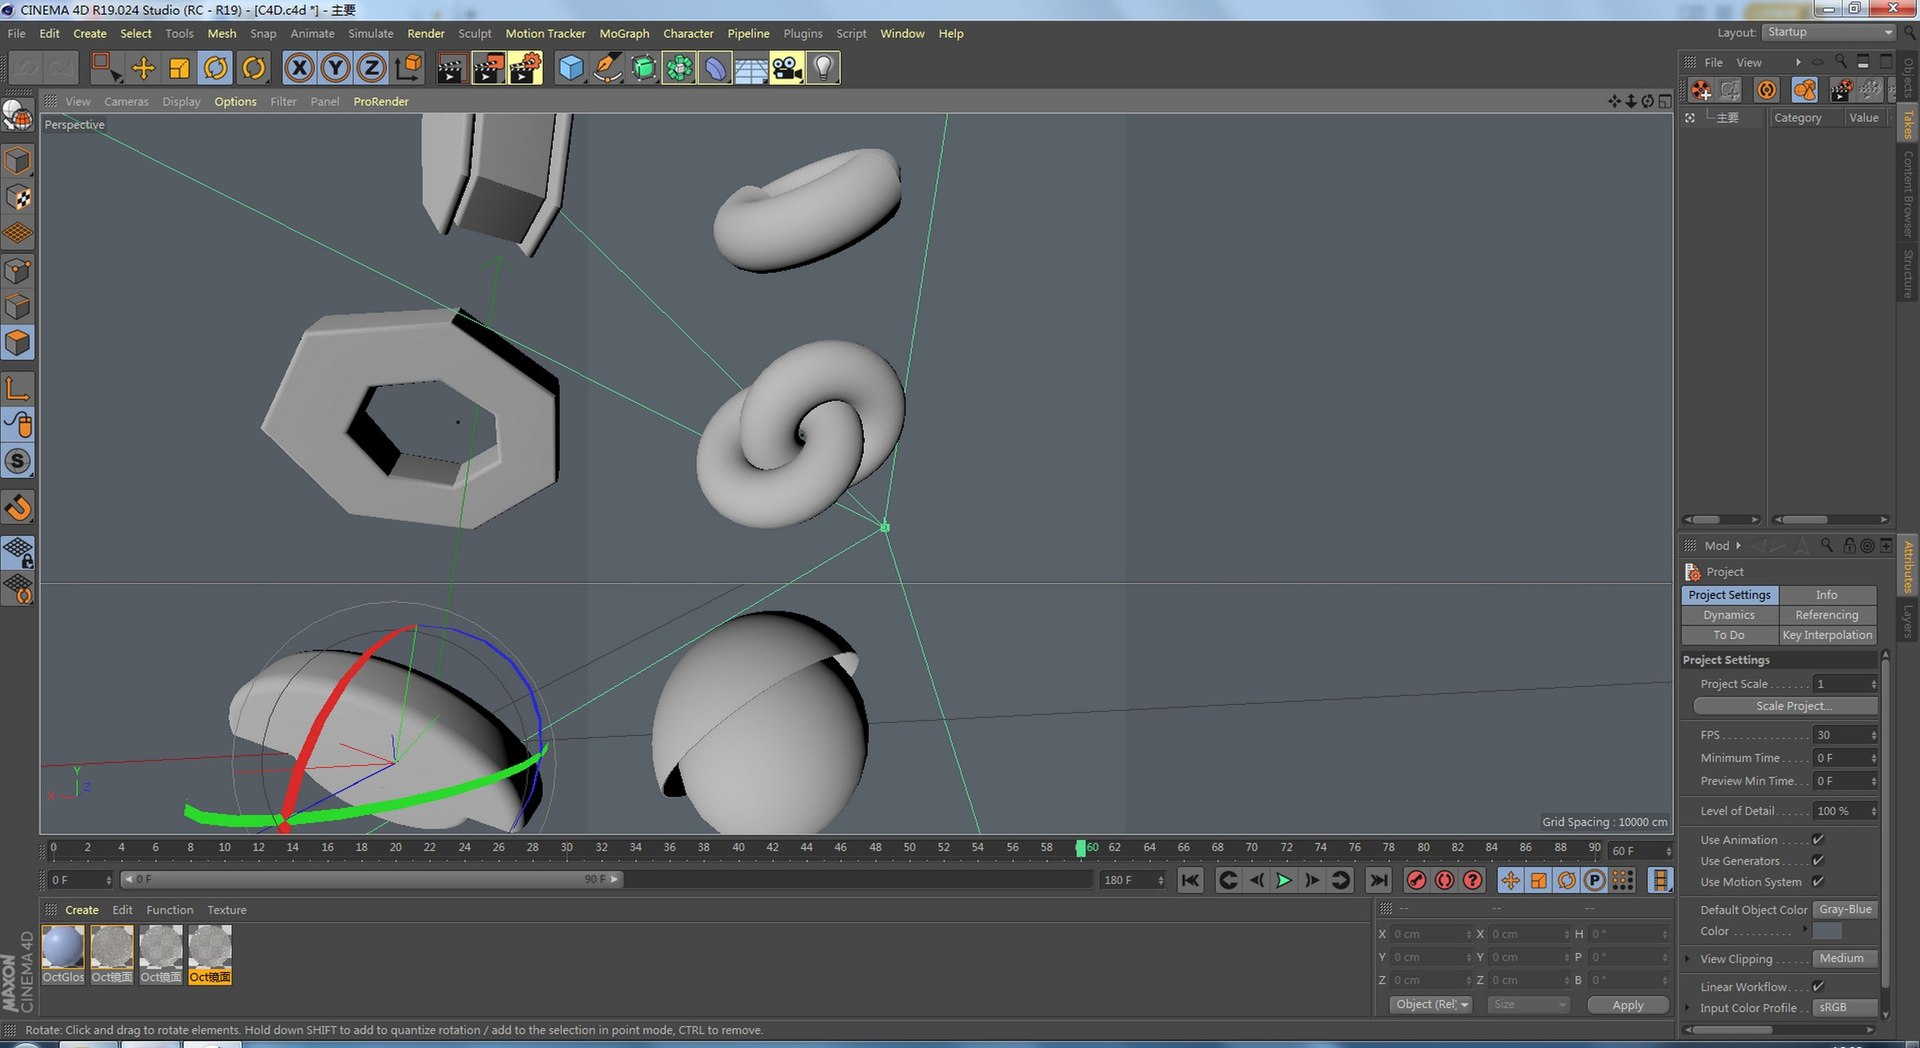Open the File menu

(17, 33)
